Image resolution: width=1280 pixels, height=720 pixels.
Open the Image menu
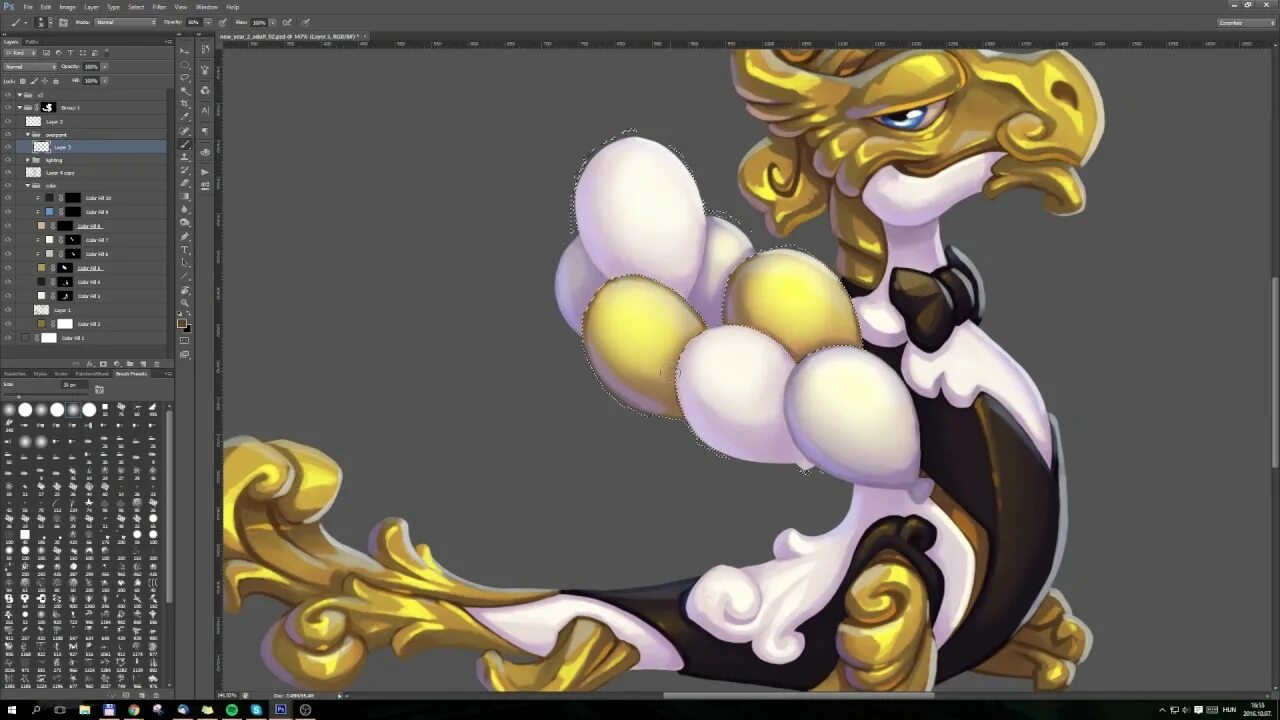point(68,7)
